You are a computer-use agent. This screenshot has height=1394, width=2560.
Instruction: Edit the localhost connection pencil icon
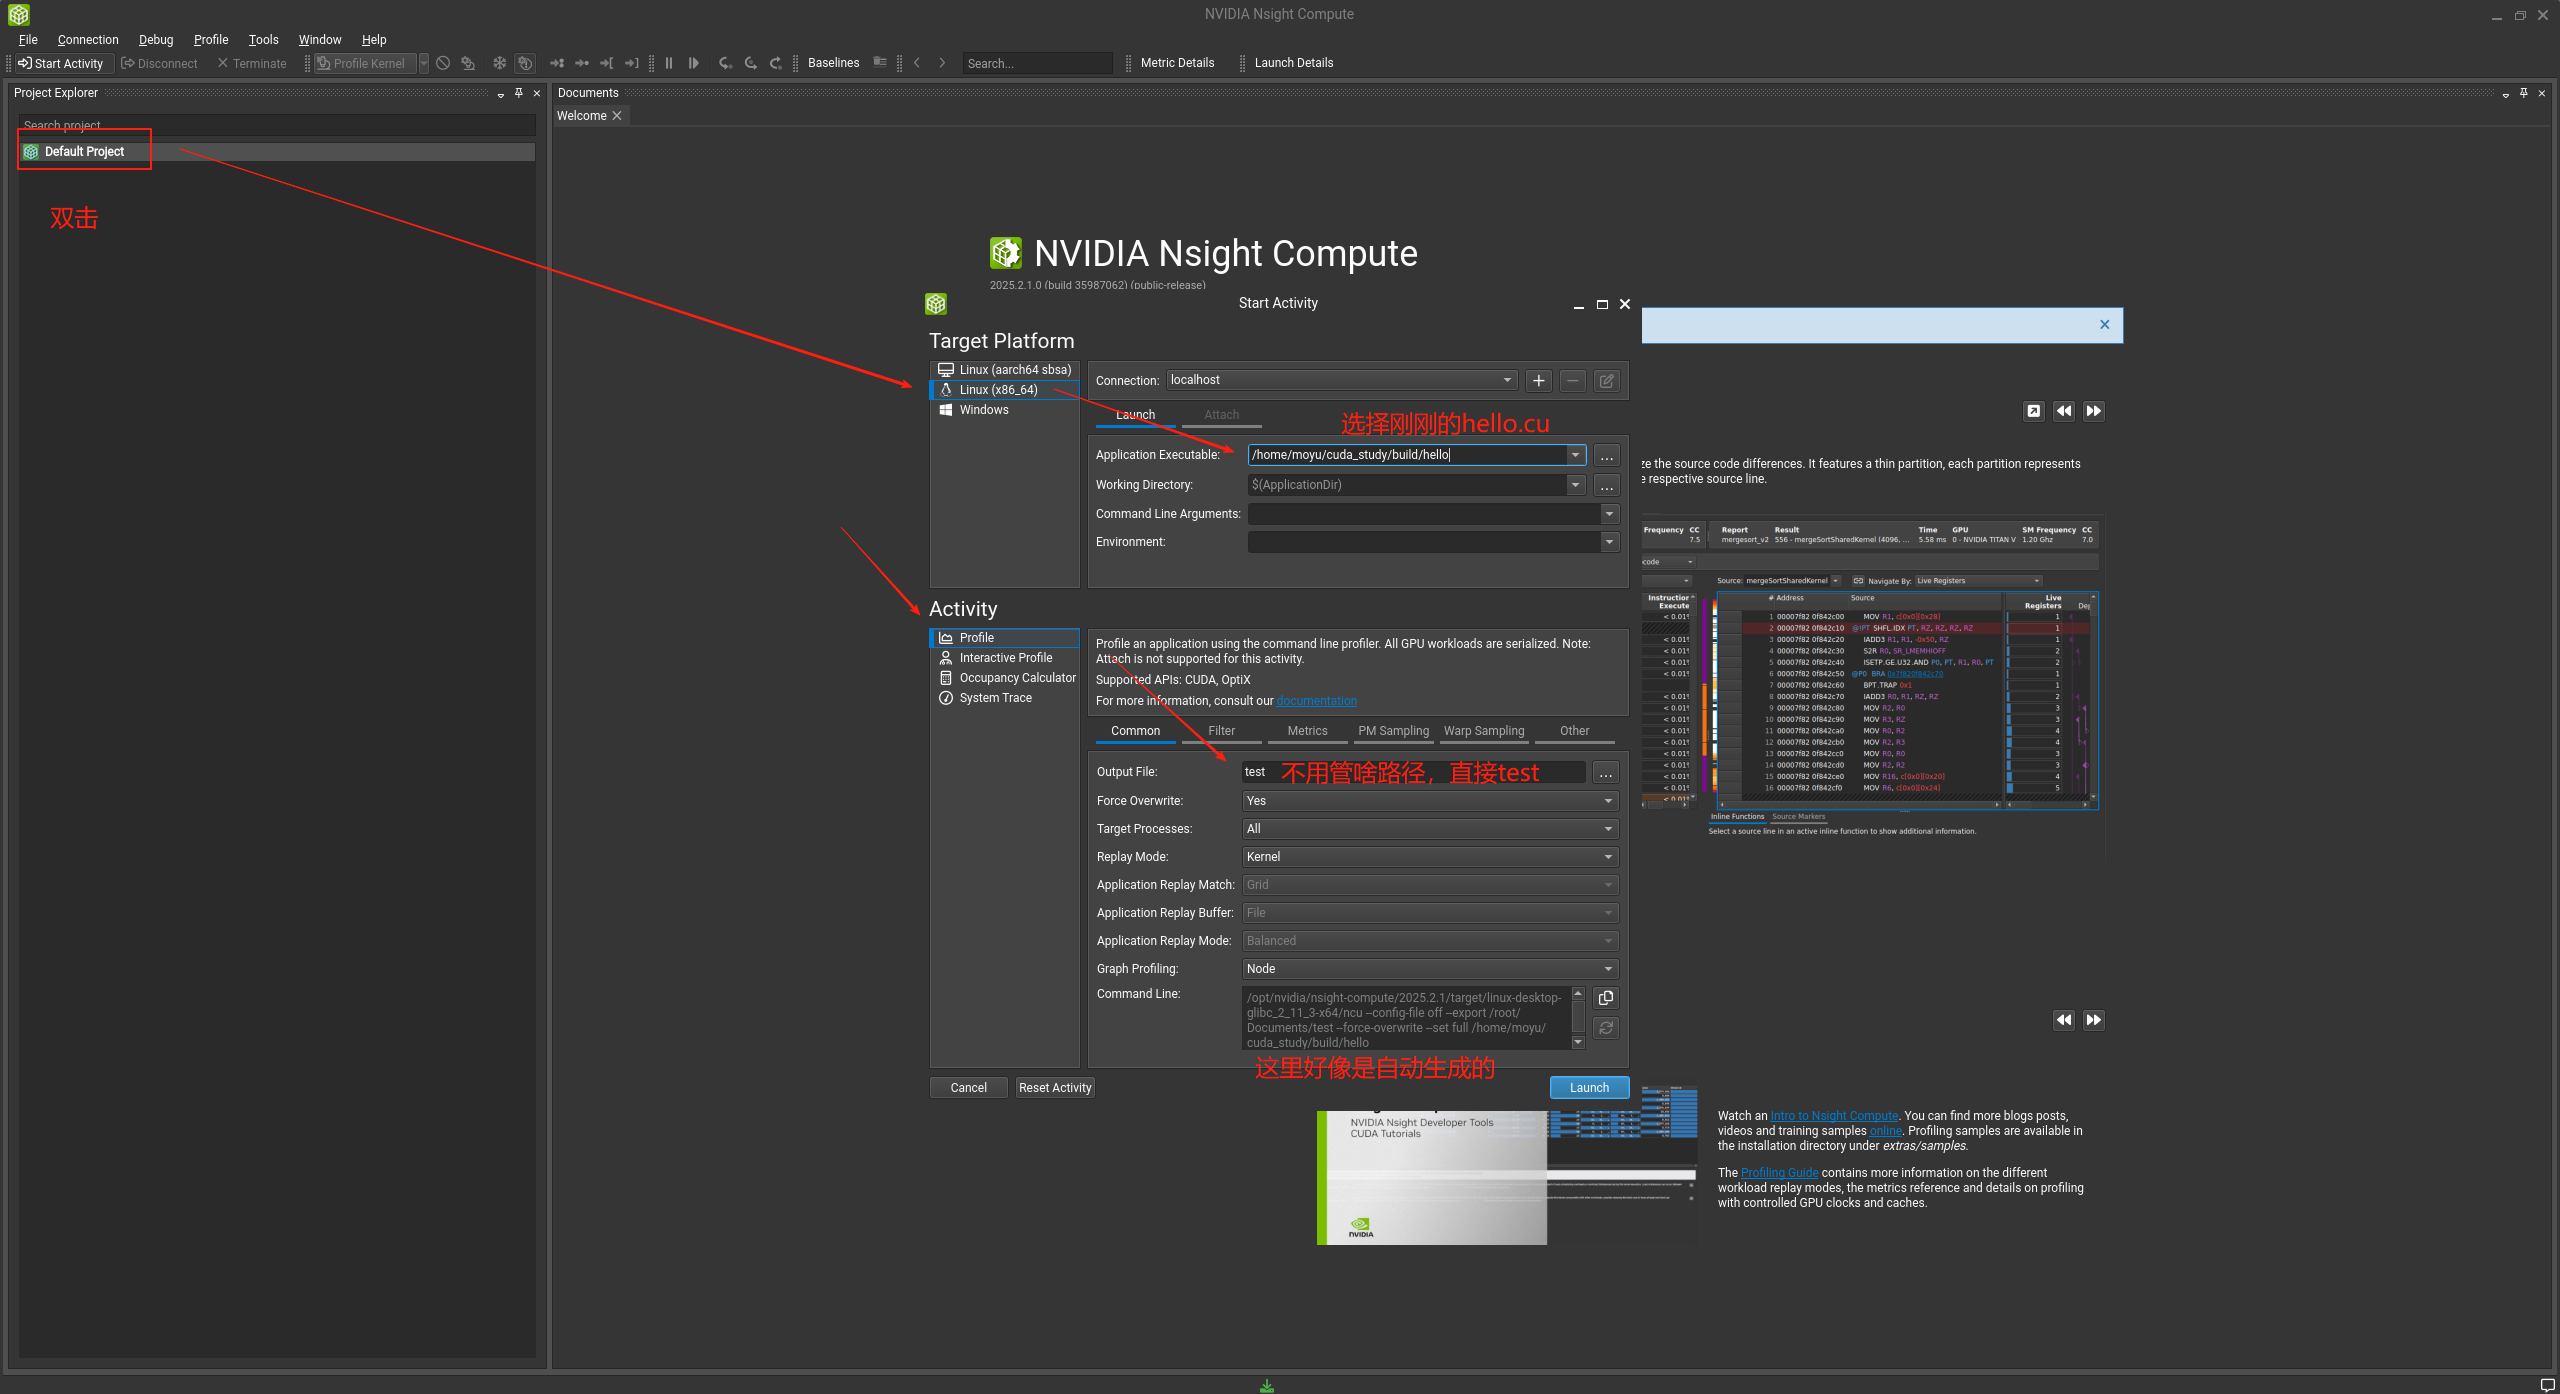[1606, 381]
